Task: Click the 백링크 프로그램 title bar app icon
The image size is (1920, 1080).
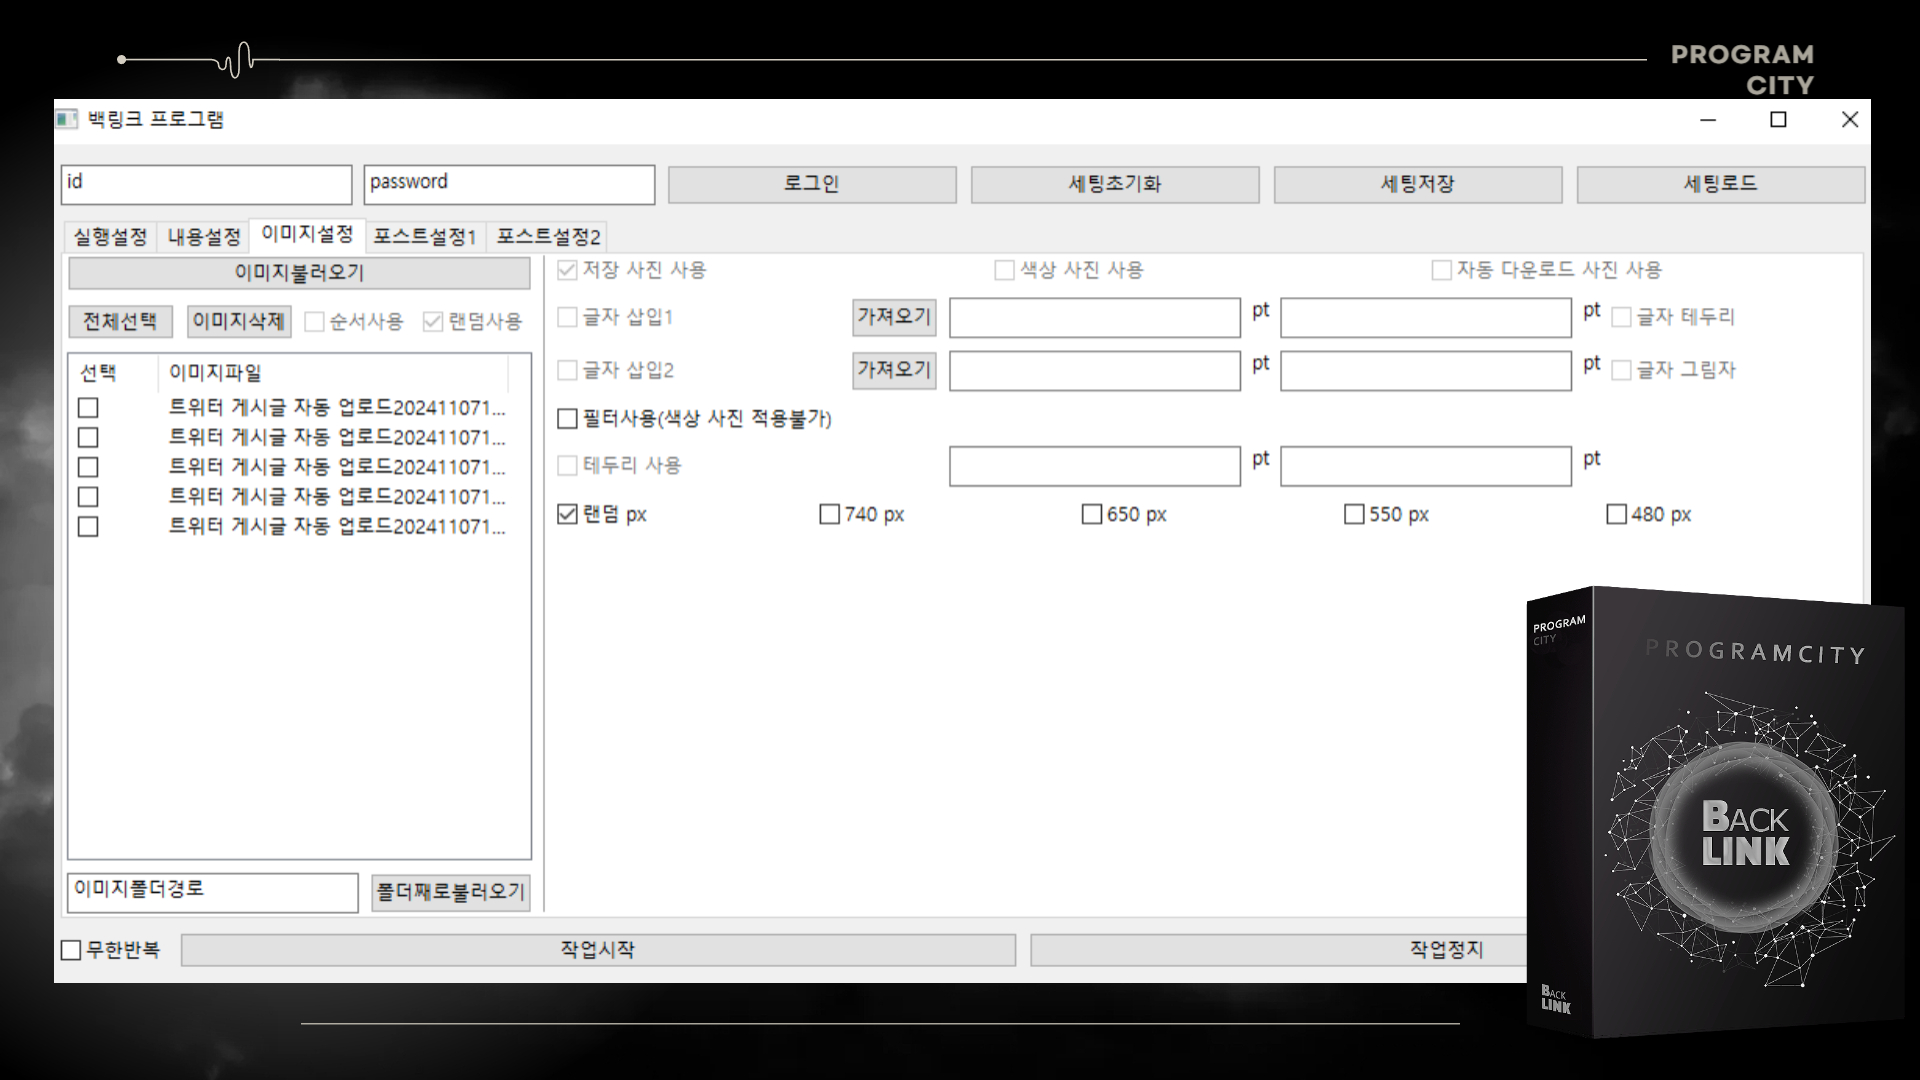Action: [x=66, y=120]
